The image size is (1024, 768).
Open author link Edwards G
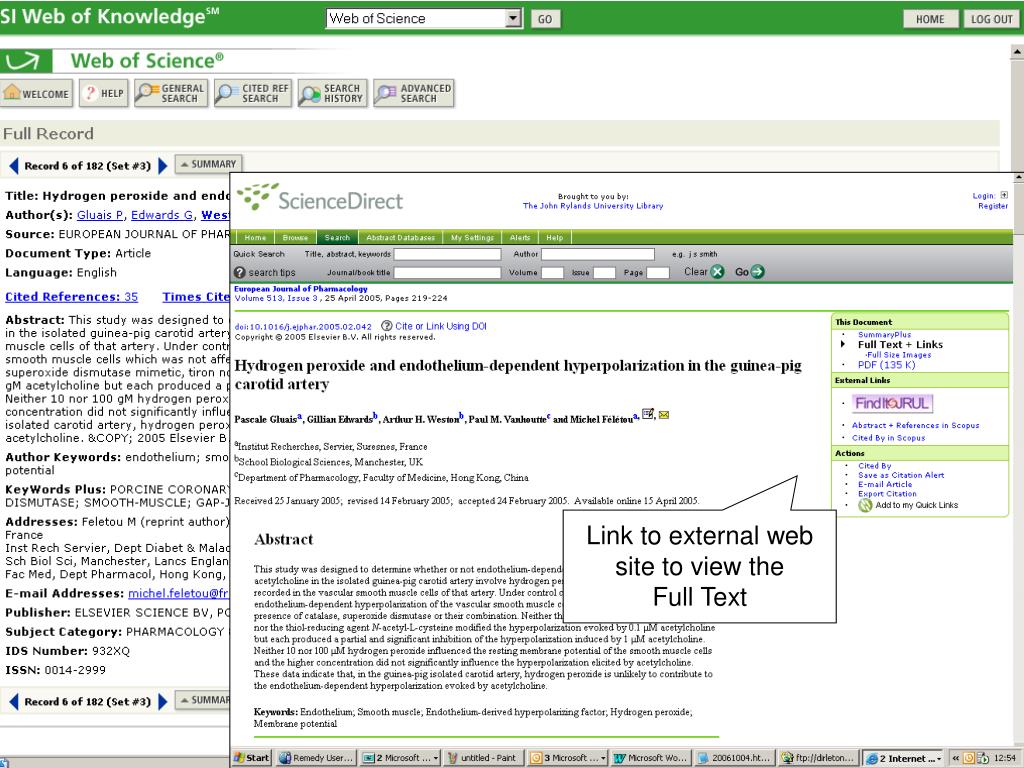tap(162, 215)
